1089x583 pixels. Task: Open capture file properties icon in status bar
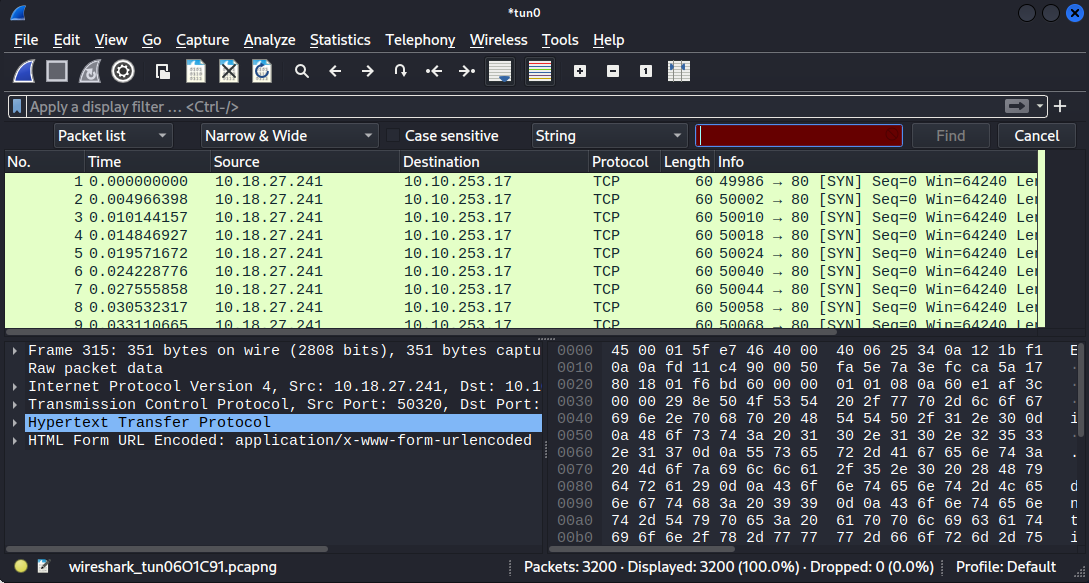(x=44, y=566)
